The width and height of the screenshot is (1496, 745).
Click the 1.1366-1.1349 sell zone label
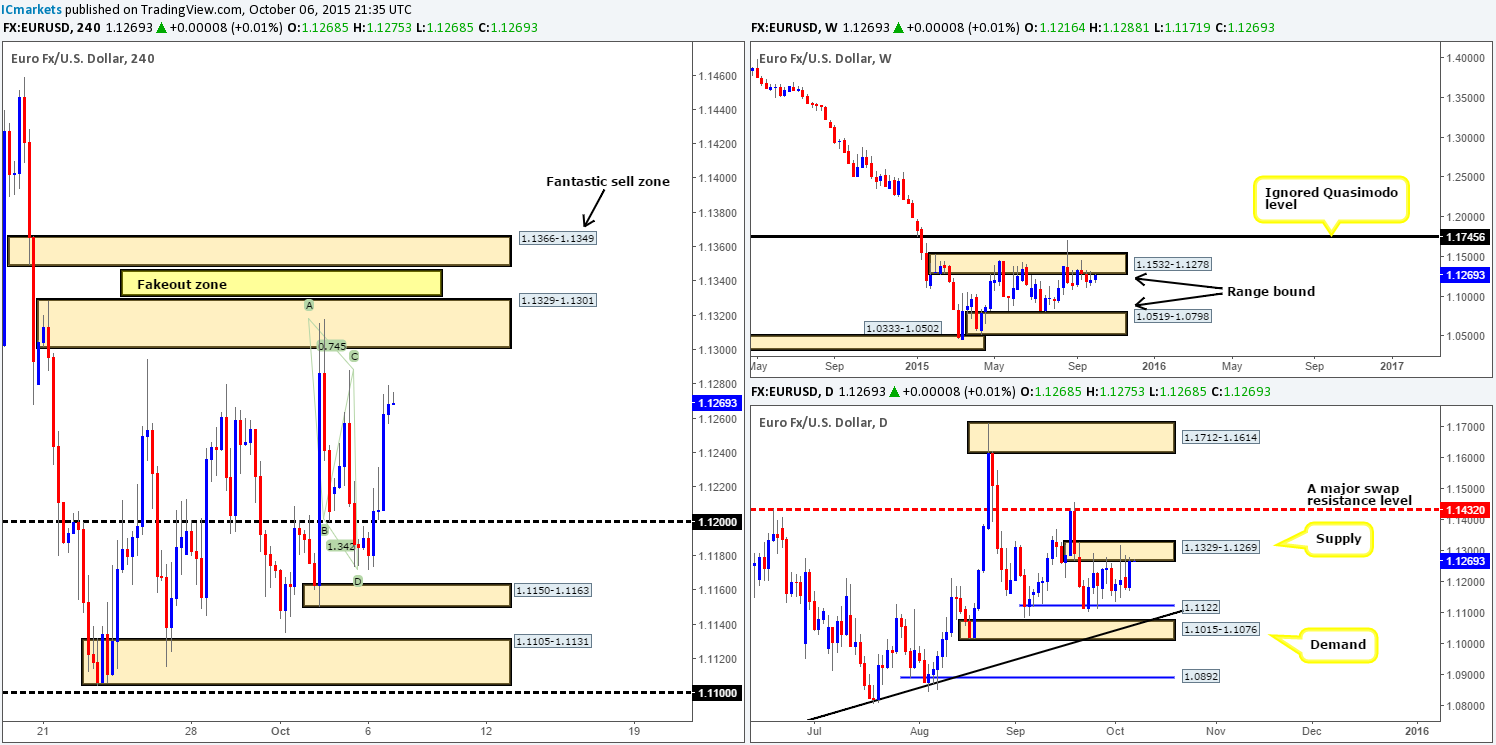557,238
